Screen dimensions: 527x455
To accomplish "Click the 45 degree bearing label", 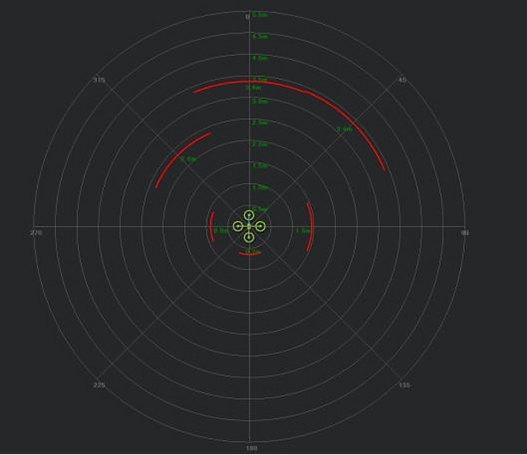I will [x=402, y=80].
